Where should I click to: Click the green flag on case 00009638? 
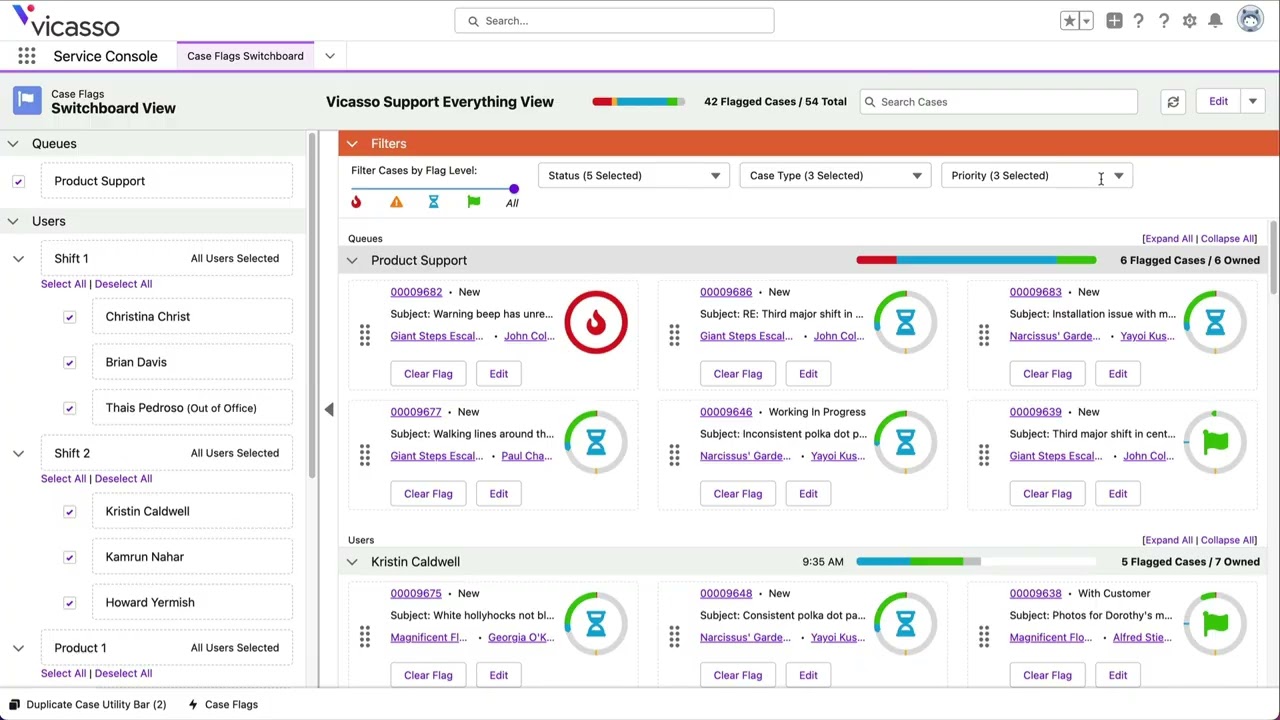coord(1215,624)
